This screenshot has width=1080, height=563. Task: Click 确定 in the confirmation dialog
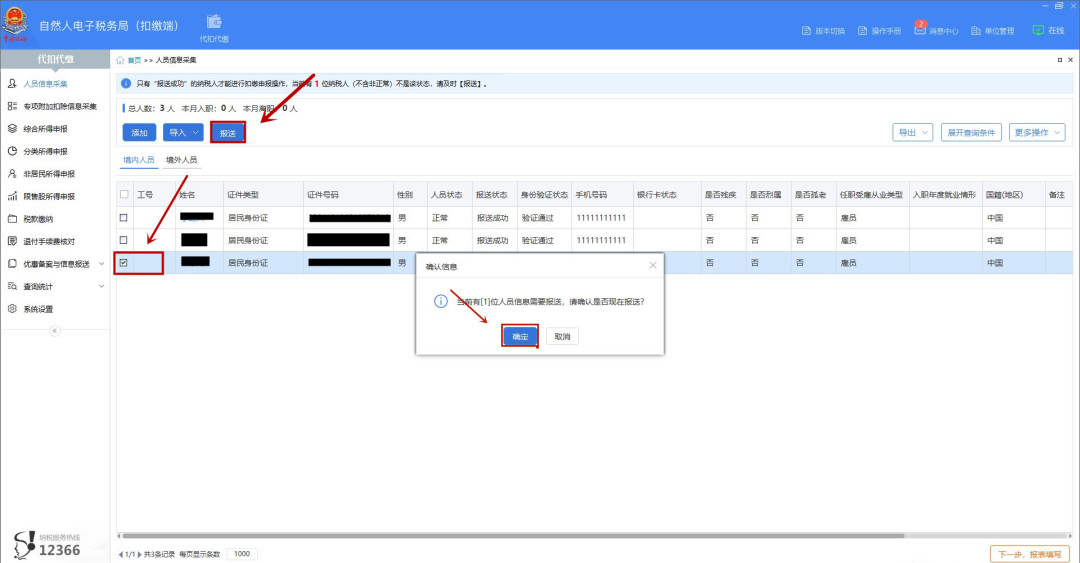point(520,337)
